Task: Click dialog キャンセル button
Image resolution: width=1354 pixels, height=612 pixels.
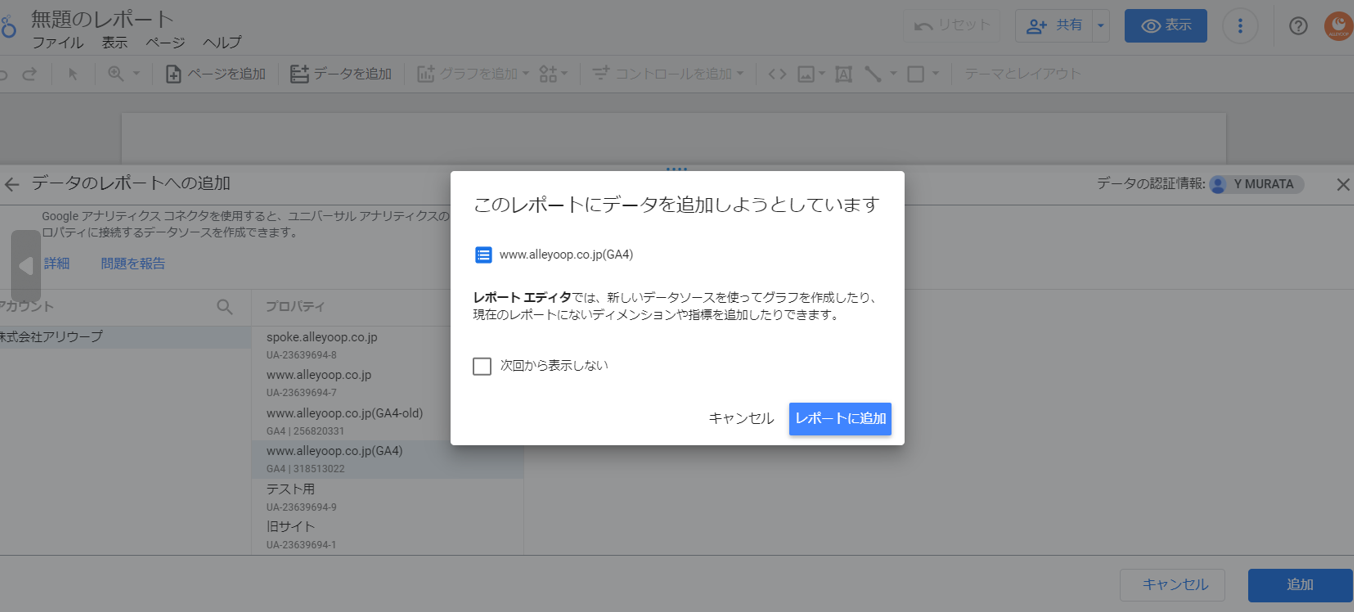Action: point(741,419)
